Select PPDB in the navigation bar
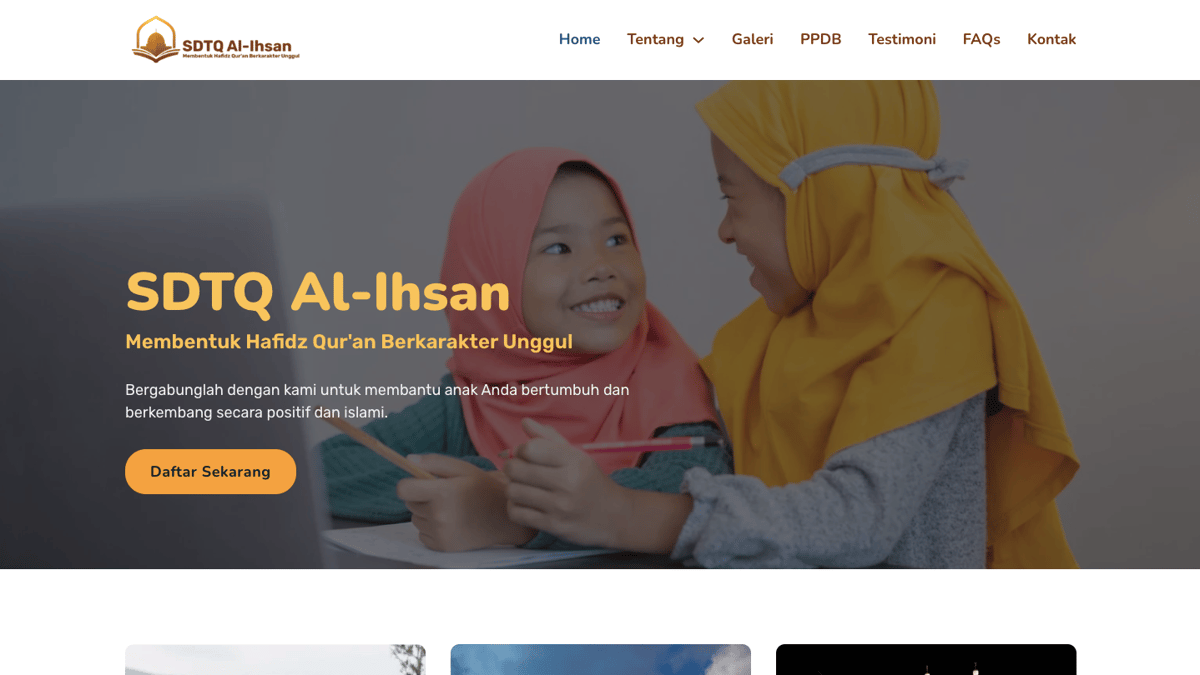 coord(820,39)
